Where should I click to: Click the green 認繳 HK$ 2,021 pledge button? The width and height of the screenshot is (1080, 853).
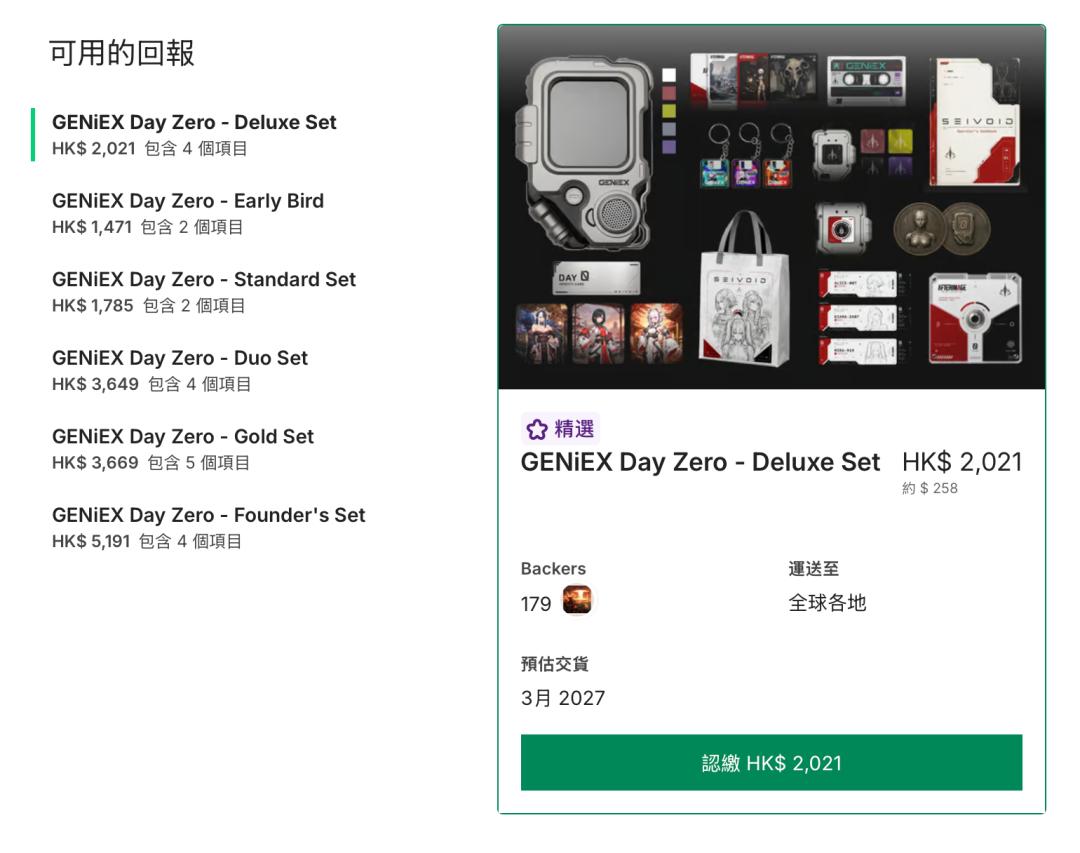pos(771,763)
